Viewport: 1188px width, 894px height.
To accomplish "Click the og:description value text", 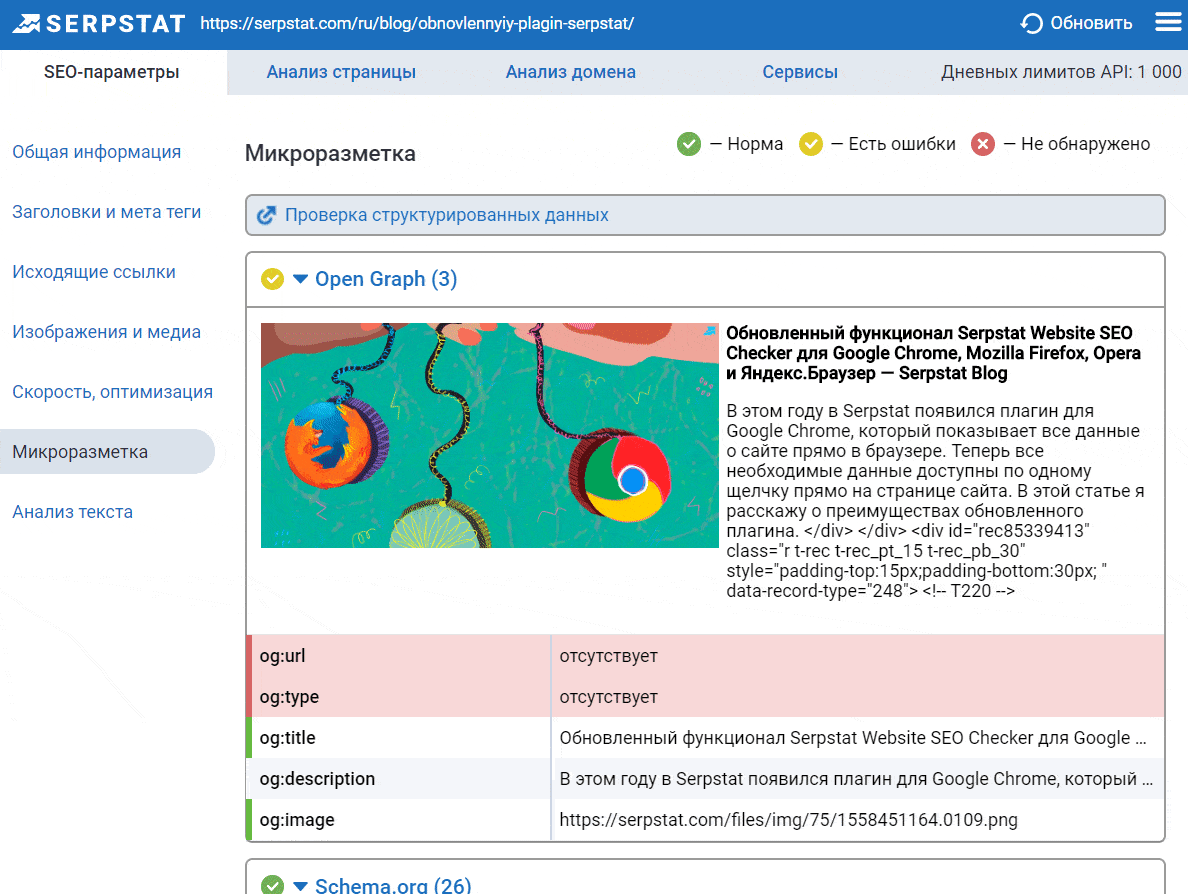I will [856, 779].
